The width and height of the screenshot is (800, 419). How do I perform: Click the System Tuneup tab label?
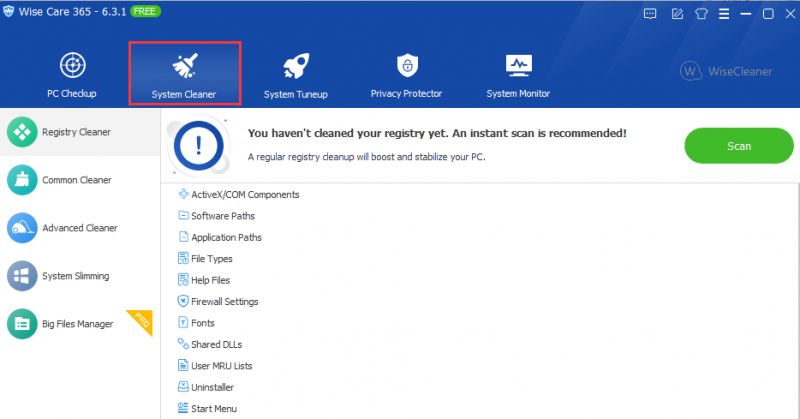coord(296,94)
